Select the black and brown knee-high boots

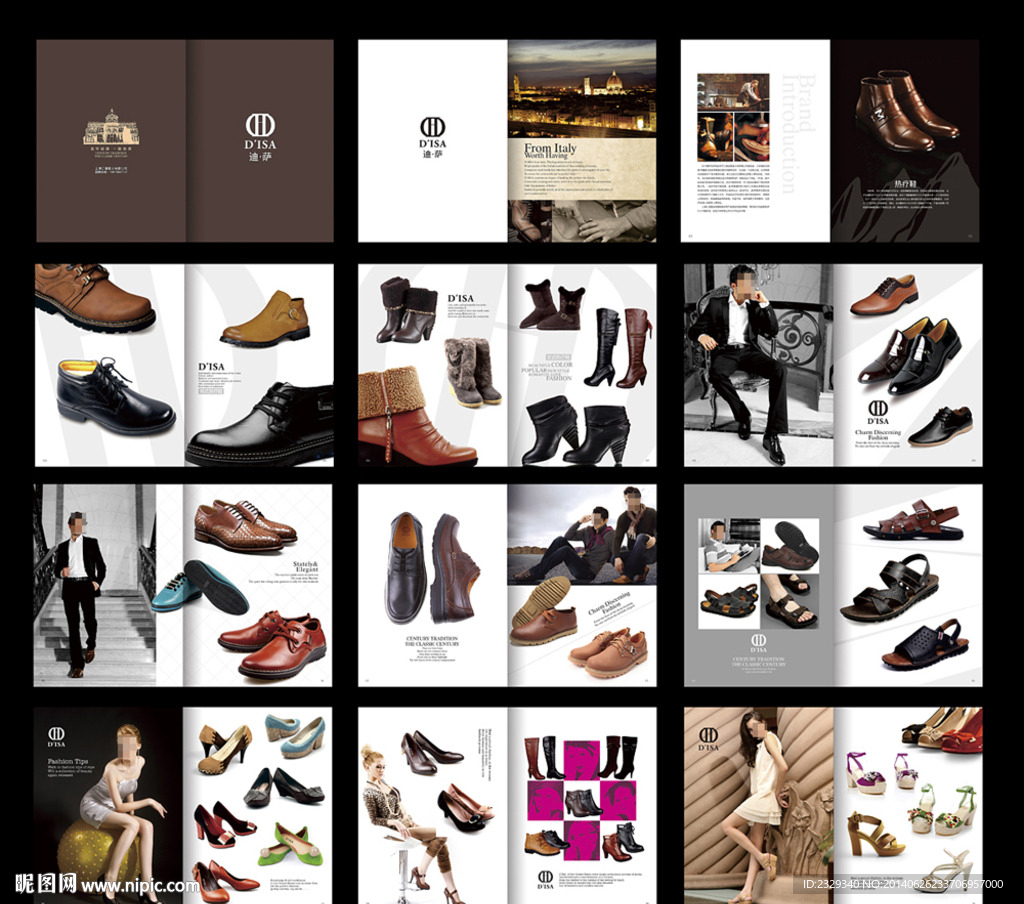616,347
